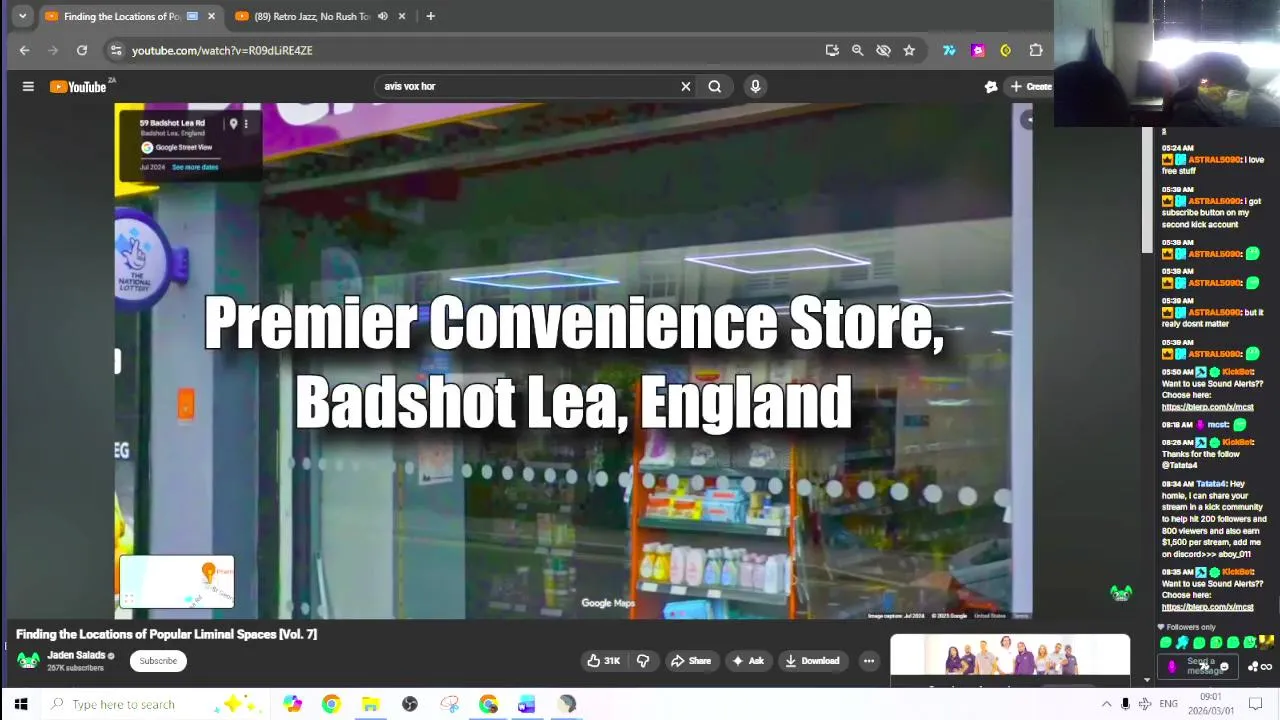
Task: Open File Explorer from taskbar
Action: click(370, 704)
